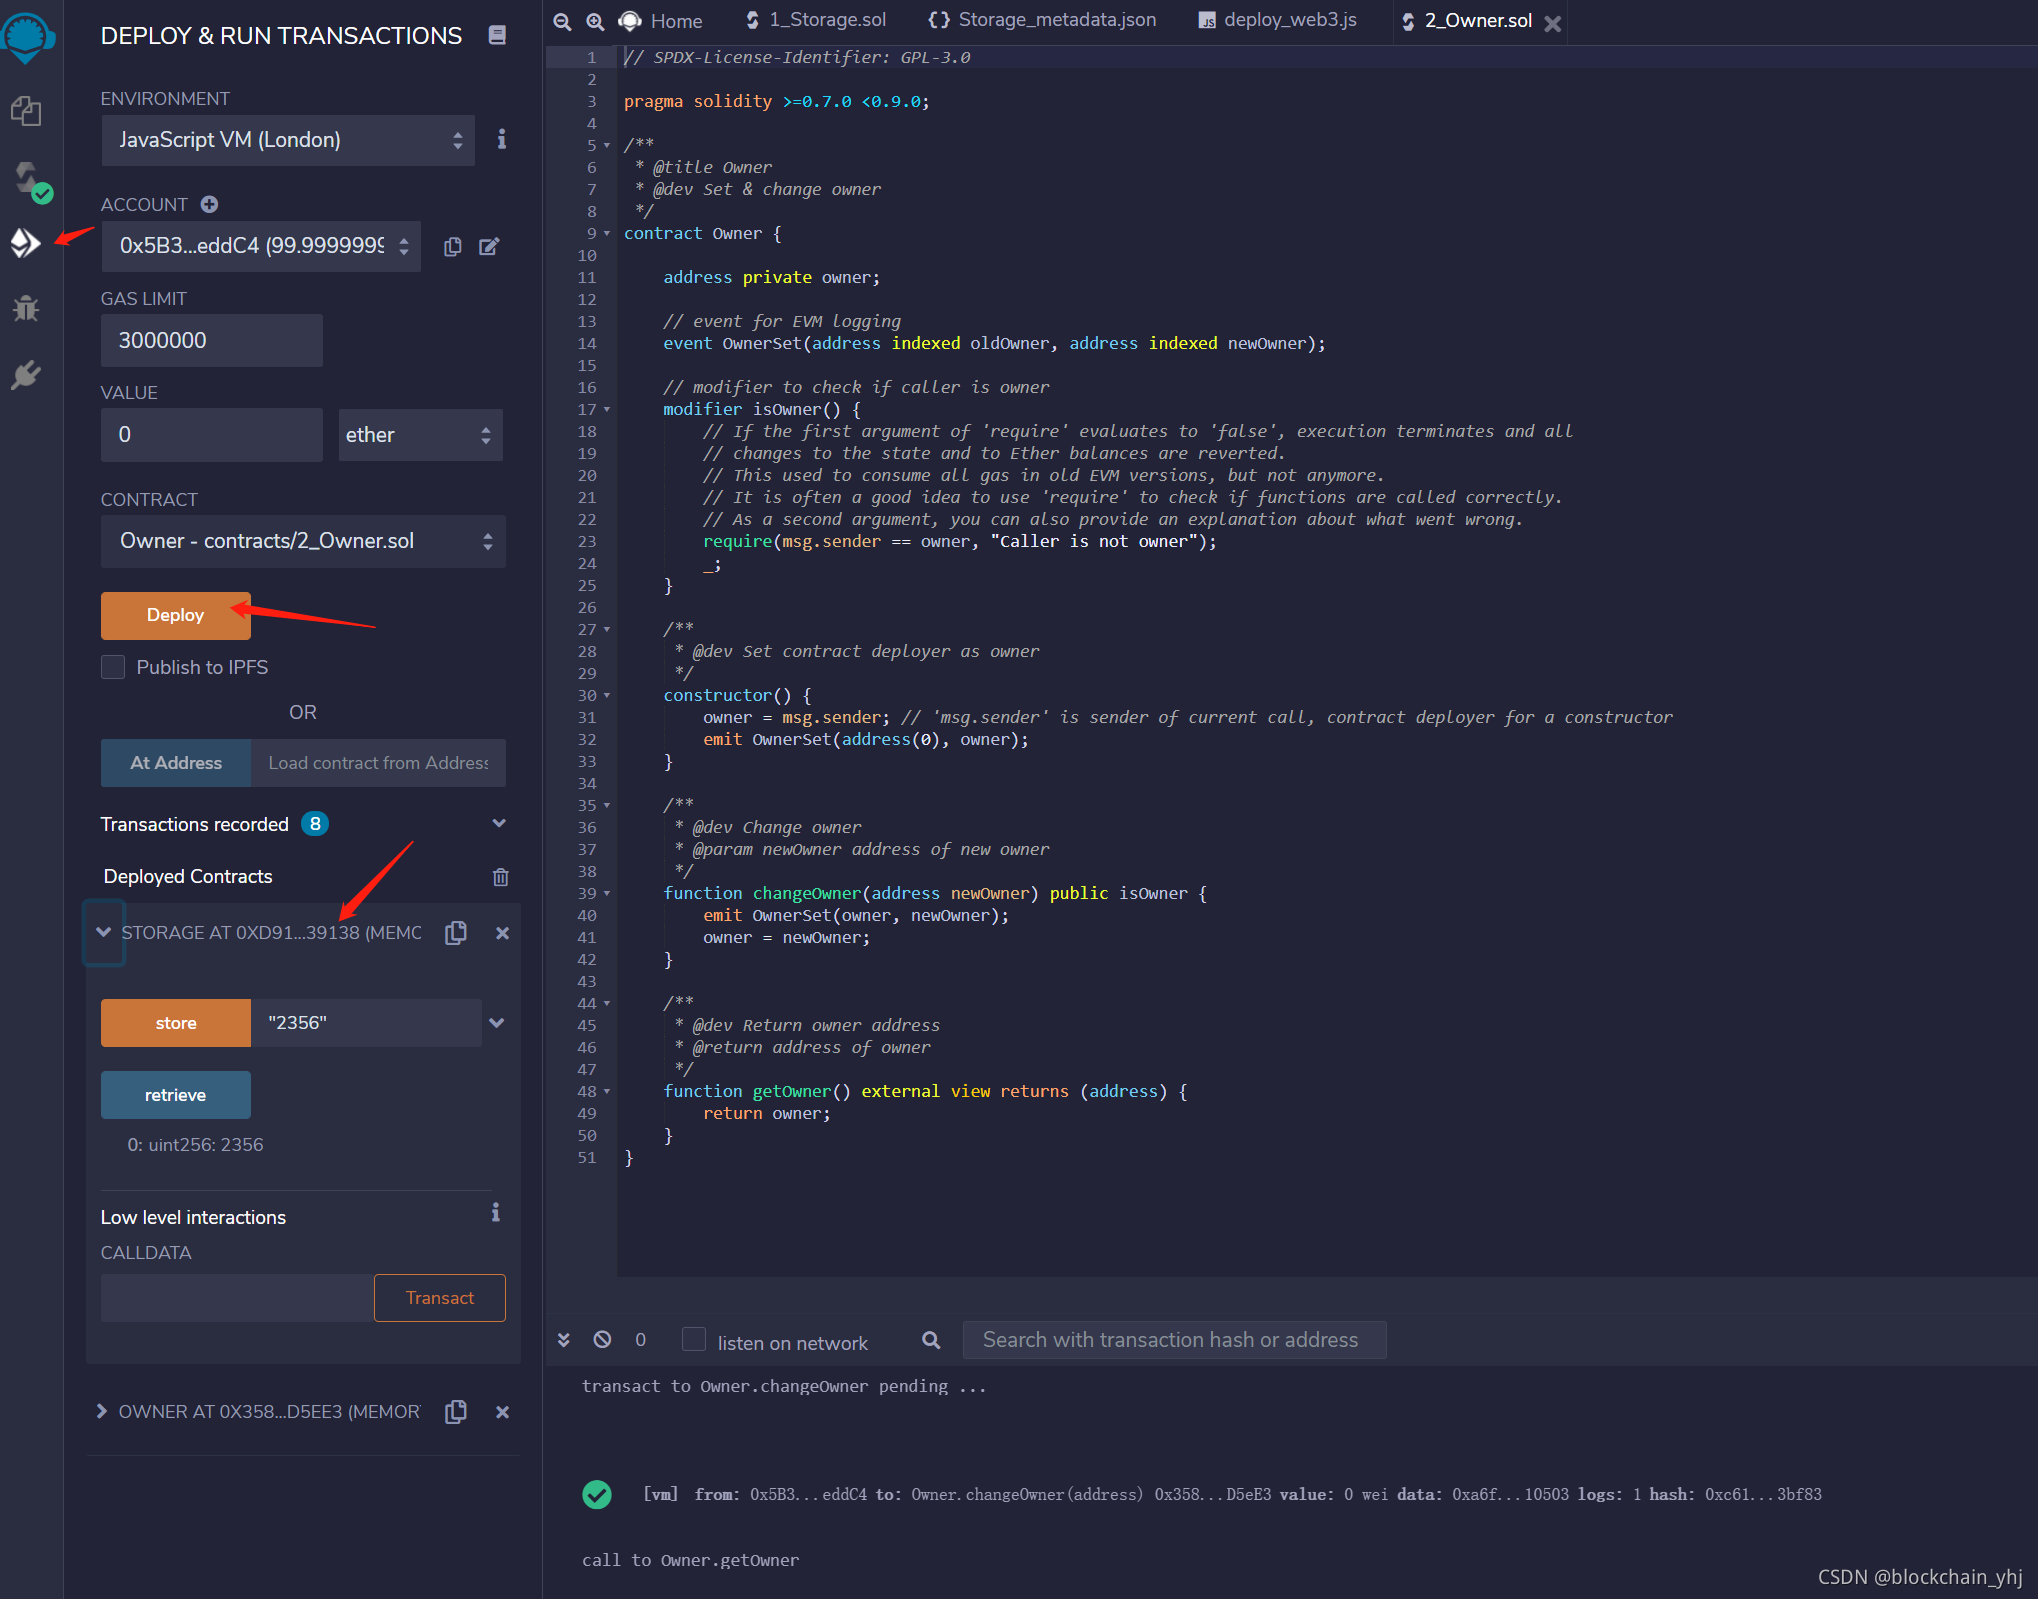The height and width of the screenshot is (1599, 2038).
Task: Zoom out the editor font
Action: point(563,21)
